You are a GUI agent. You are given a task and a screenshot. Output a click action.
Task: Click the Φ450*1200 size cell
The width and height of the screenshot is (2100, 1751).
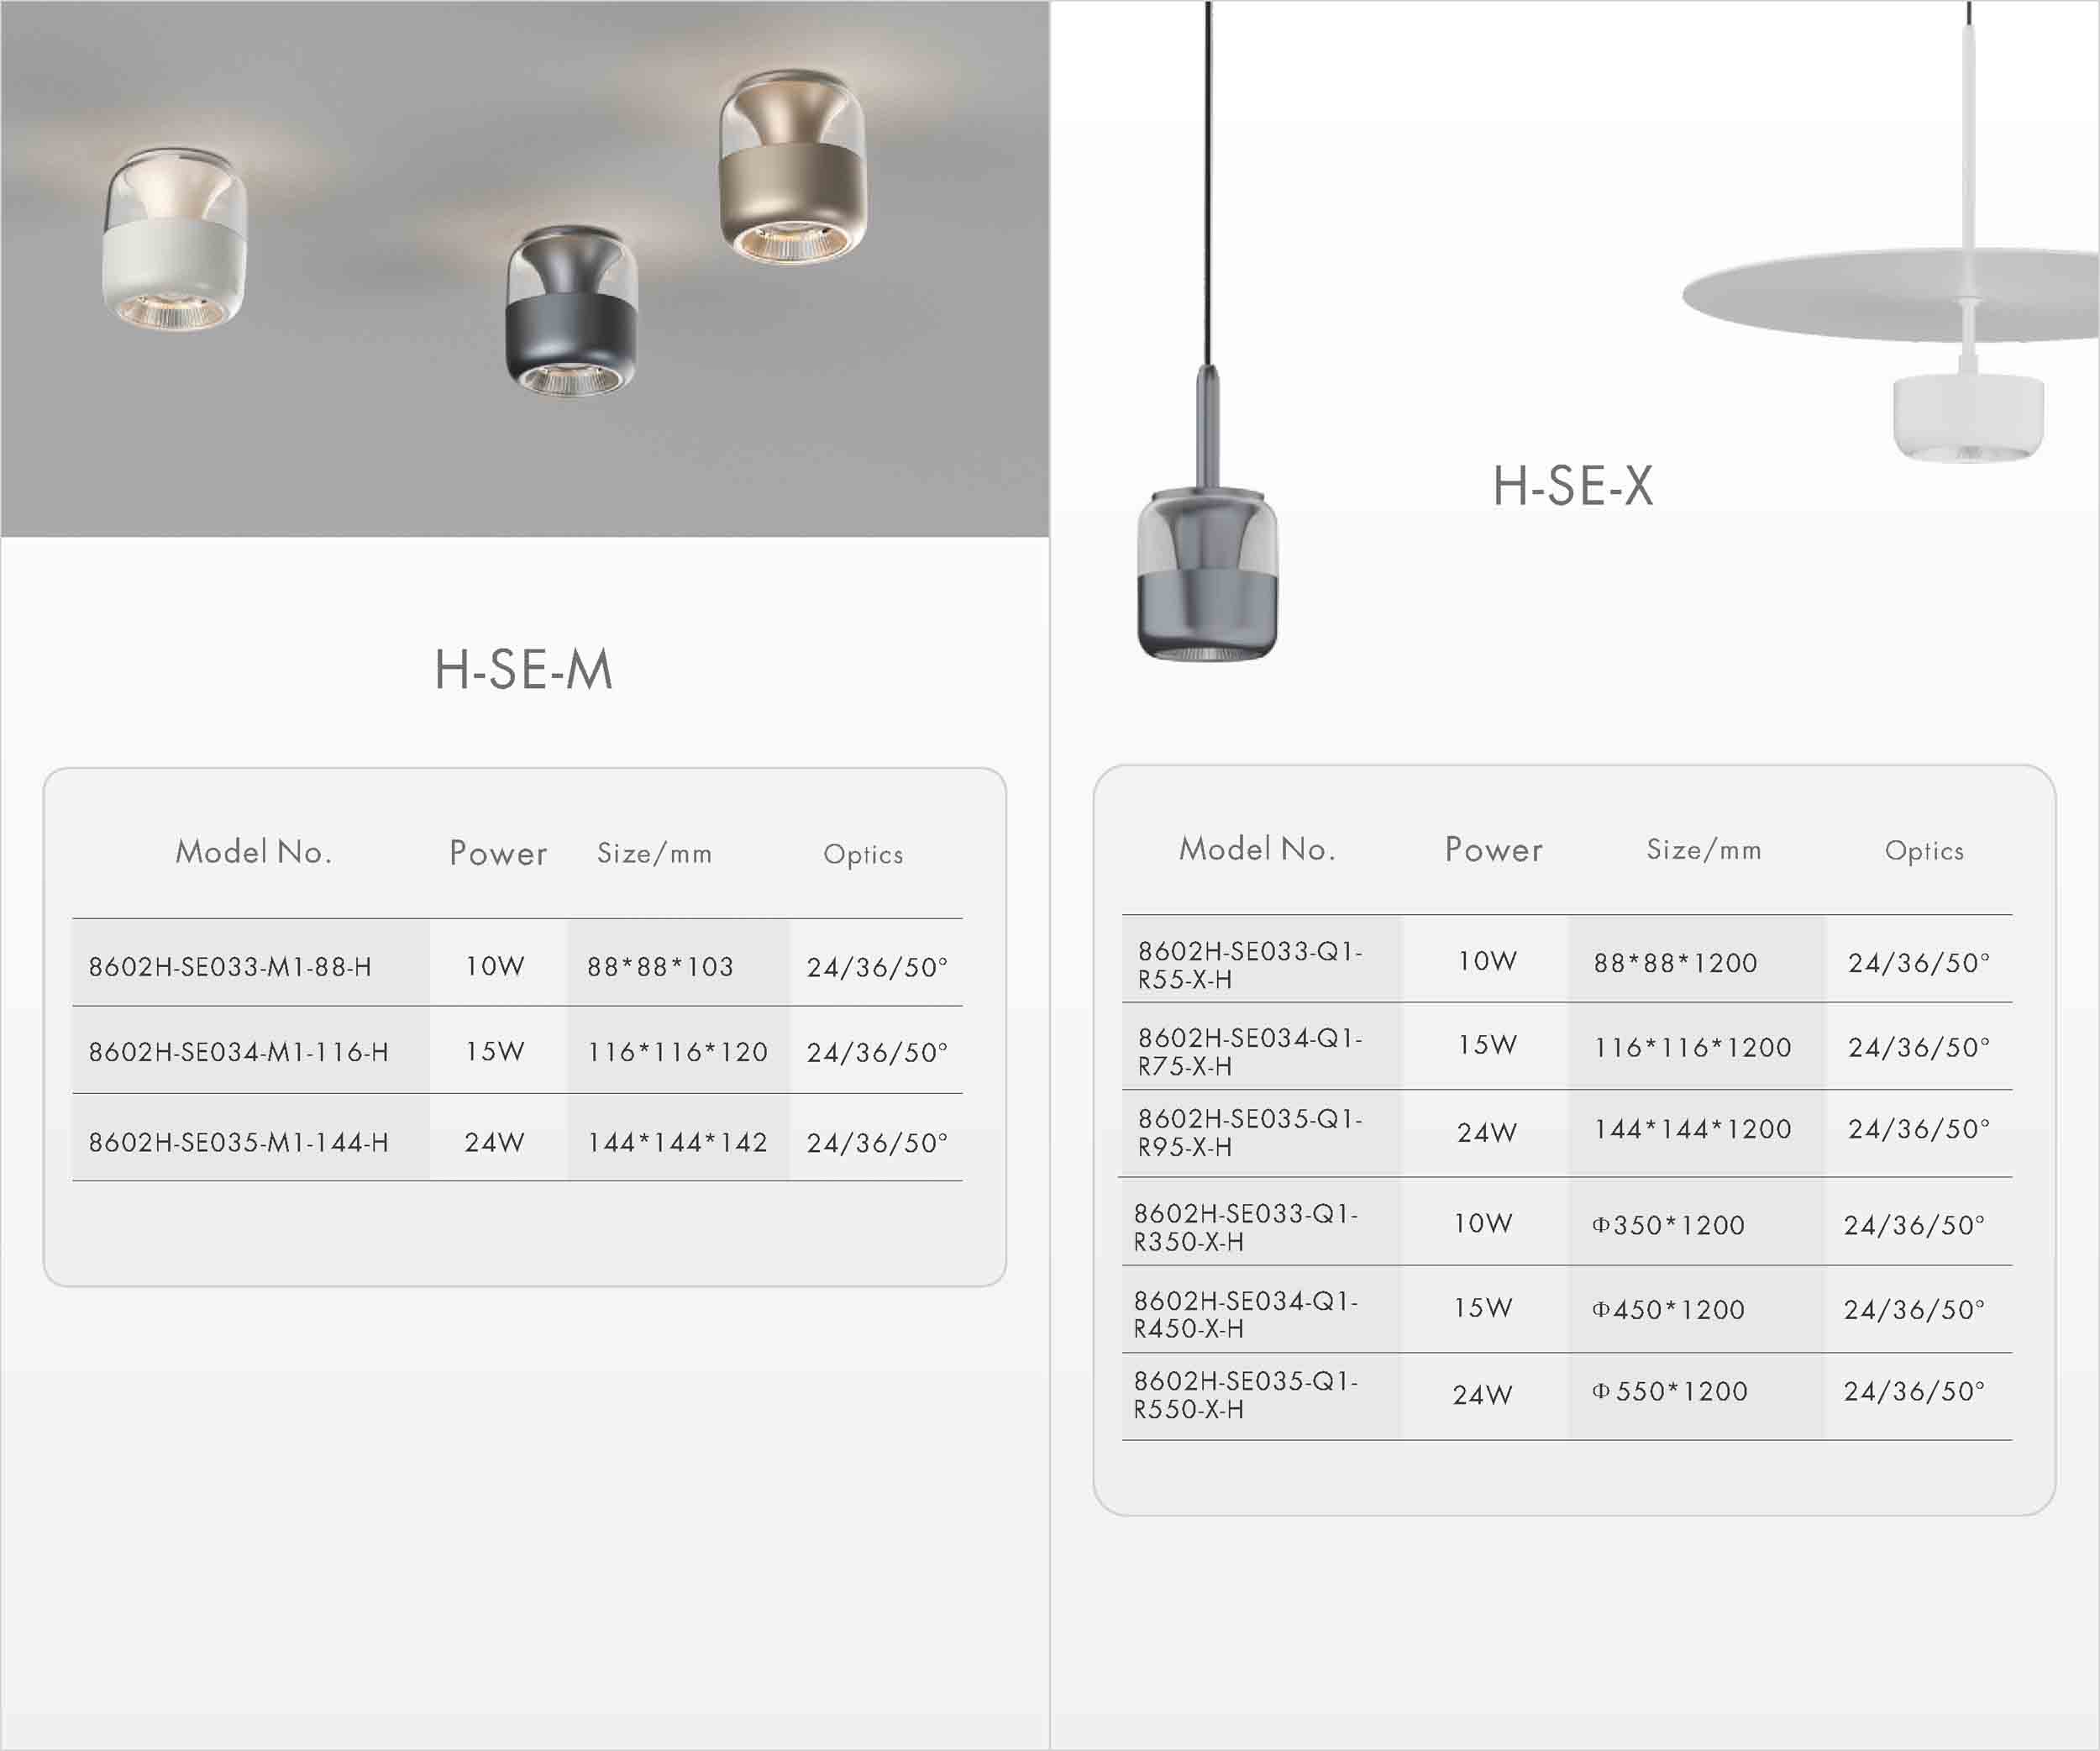coord(1668,1309)
